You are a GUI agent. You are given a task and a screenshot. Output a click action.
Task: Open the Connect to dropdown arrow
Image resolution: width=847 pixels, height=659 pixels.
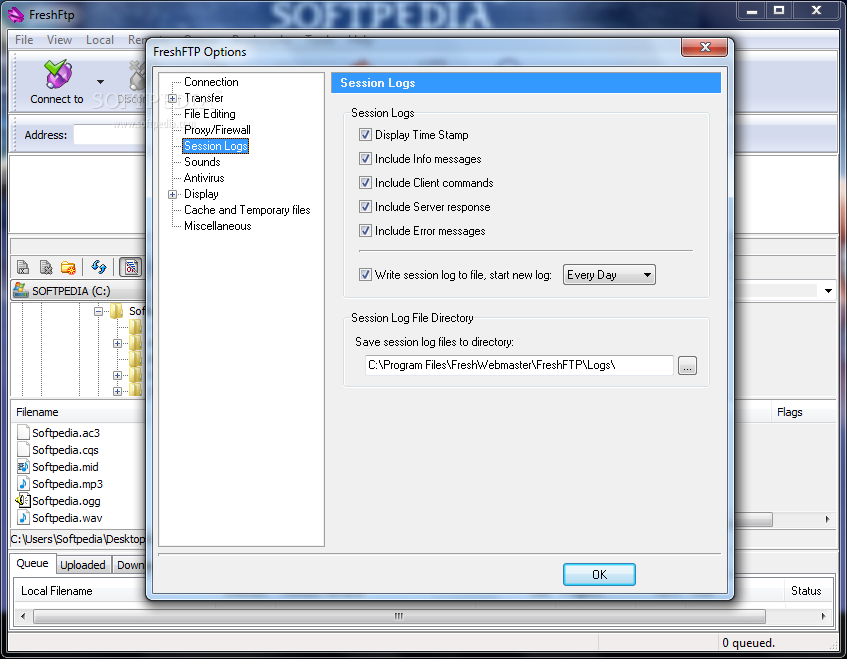[100, 82]
